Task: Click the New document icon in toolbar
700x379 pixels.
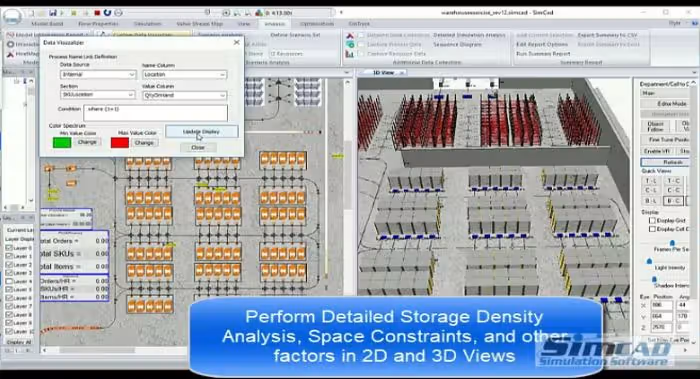Action: pos(31,13)
